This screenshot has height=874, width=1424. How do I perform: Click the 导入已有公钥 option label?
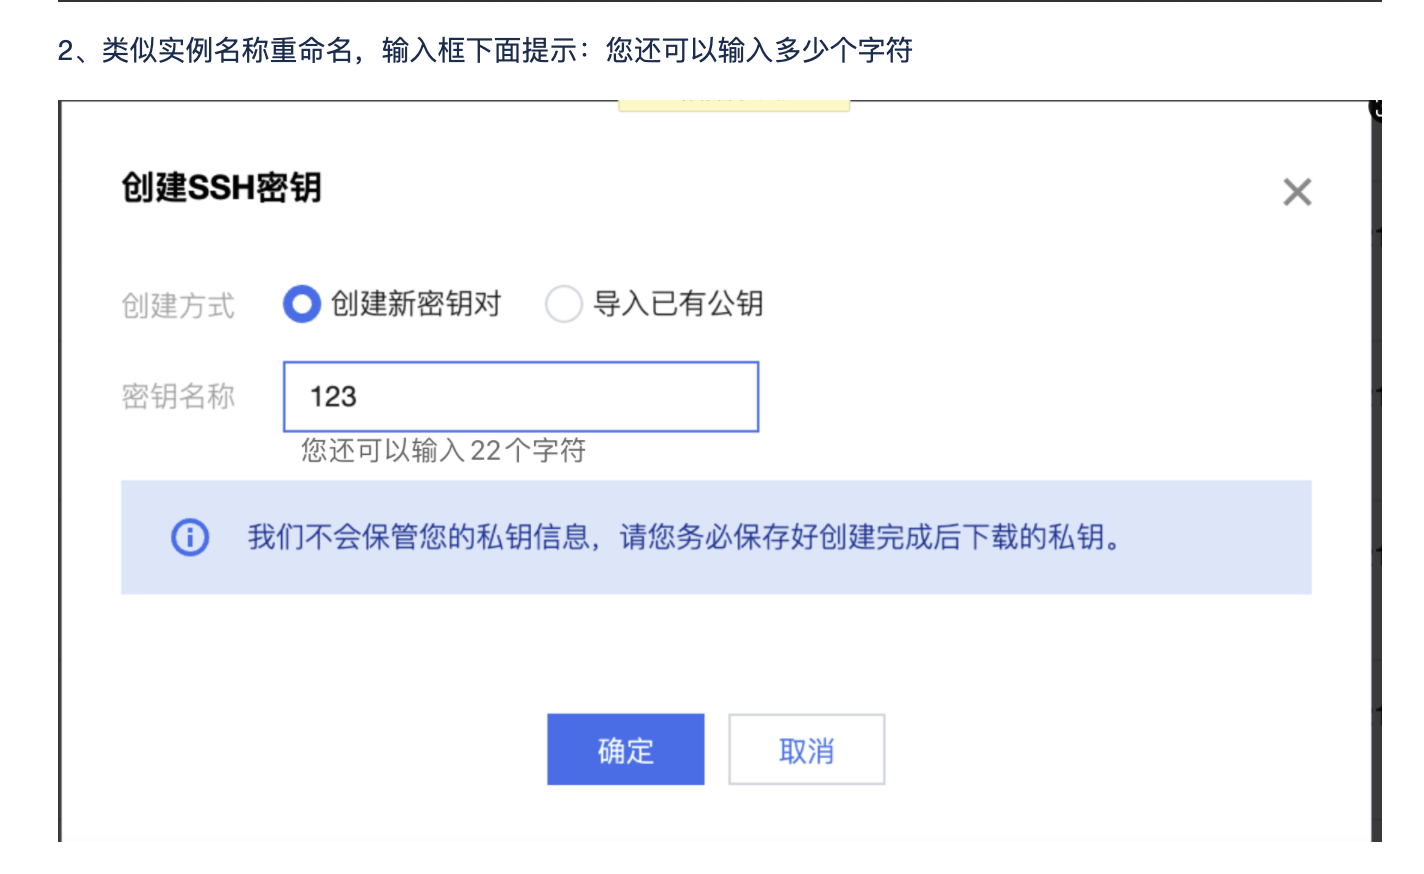tap(679, 304)
